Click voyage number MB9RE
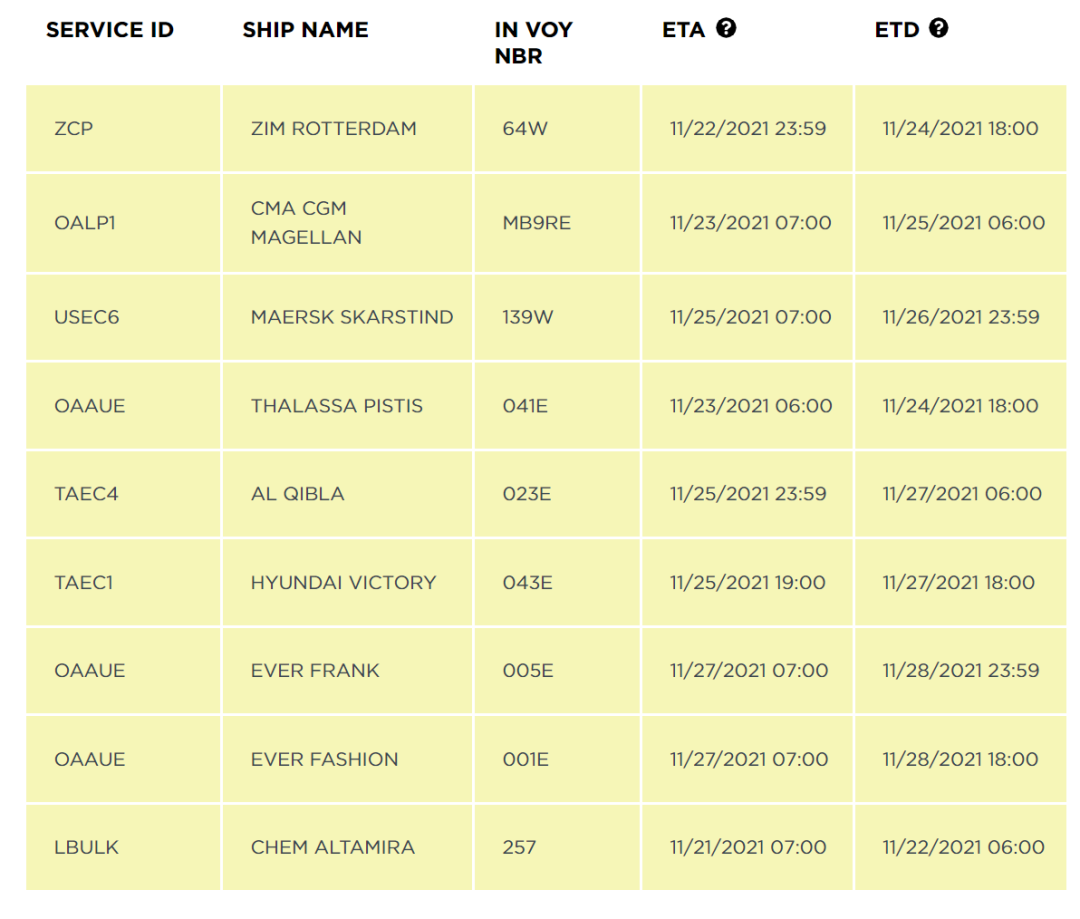 click(x=537, y=223)
